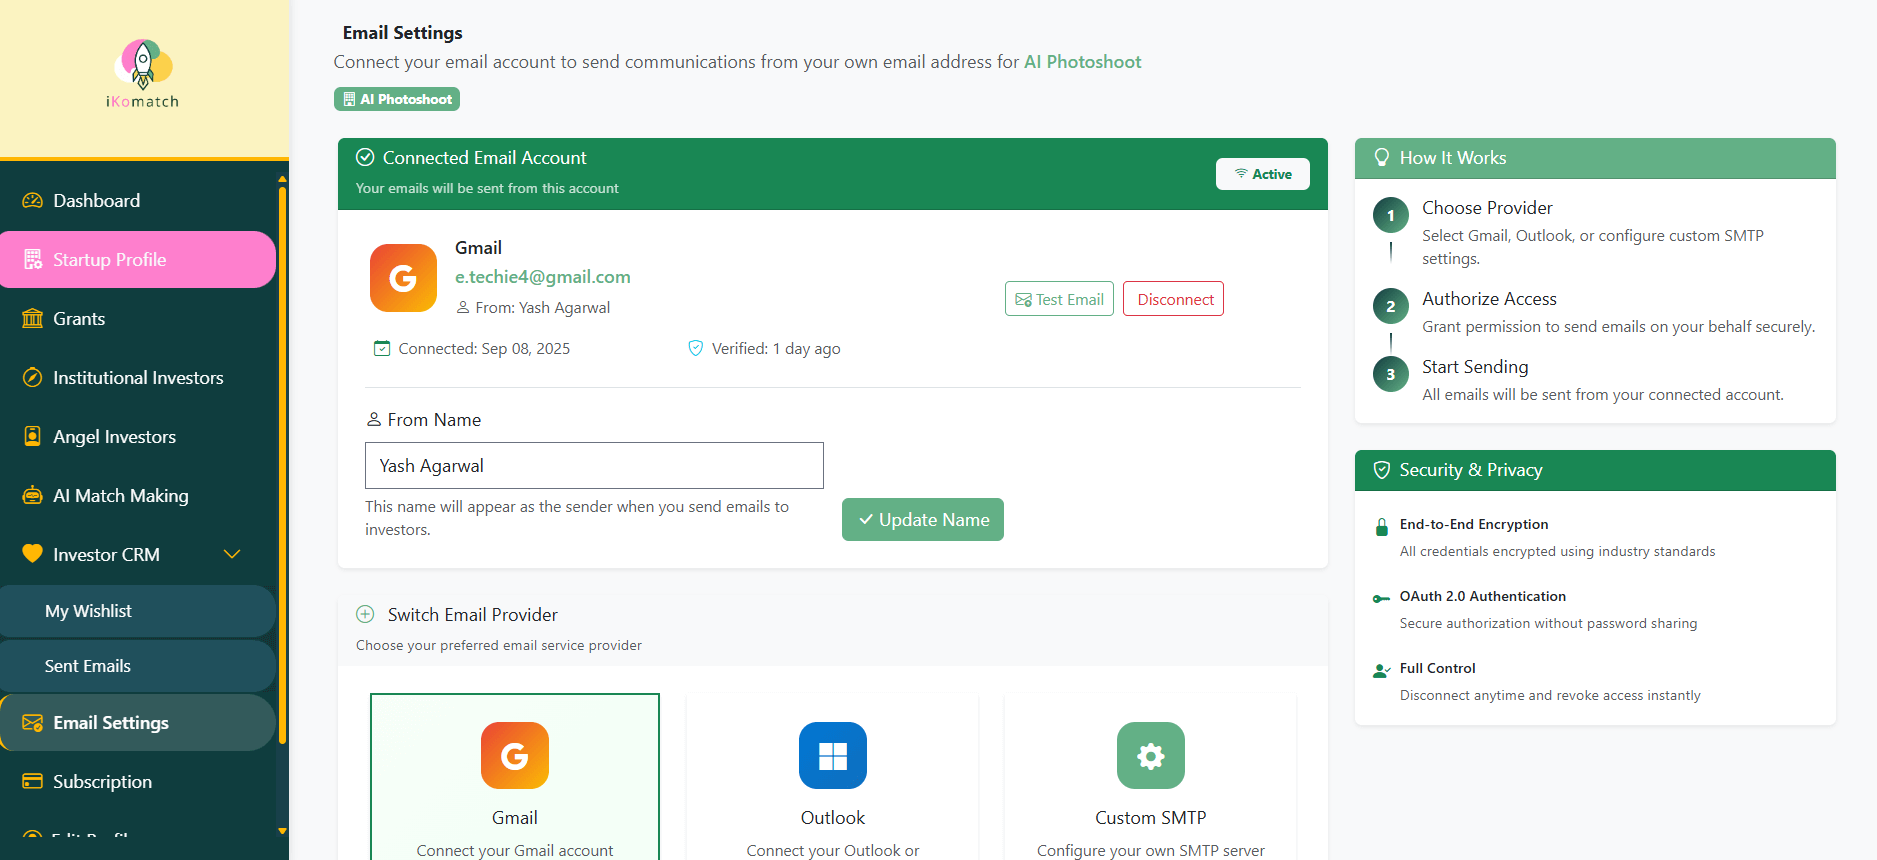Click the Security & Privacy shield icon

1382,470
